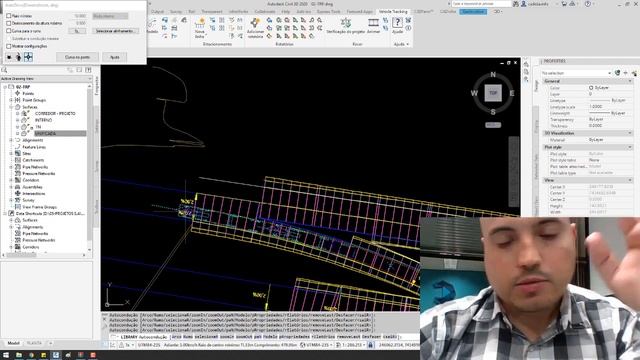Collapse the Surfaces node in Prospector
This screenshot has width=640, height=360.
pyautogui.click(x=11, y=107)
